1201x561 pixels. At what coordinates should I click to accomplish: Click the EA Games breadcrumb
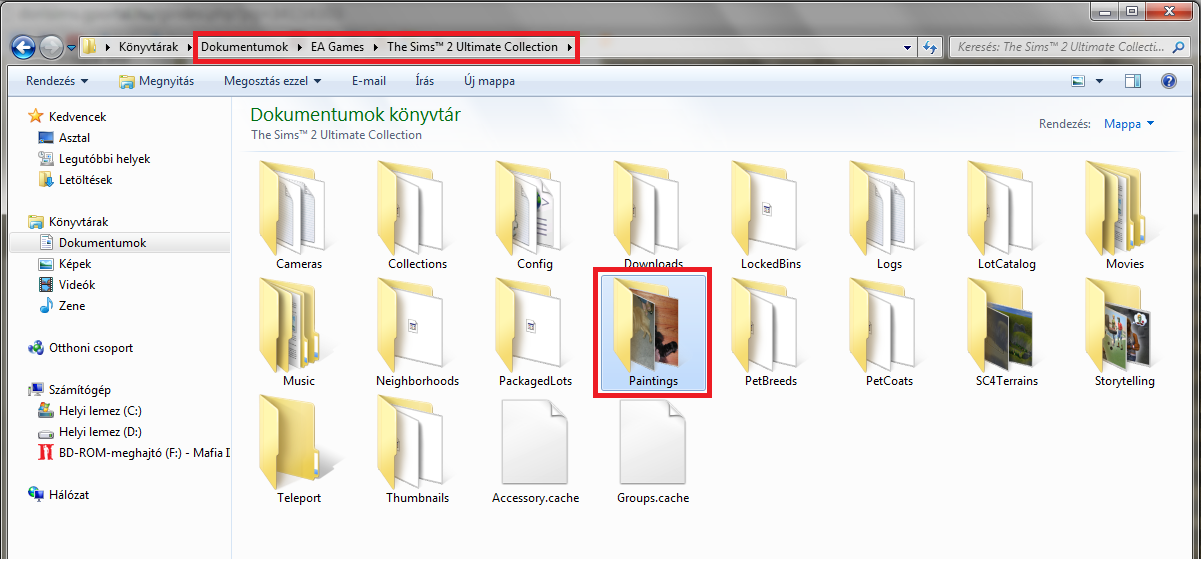click(x=338, y=47)
